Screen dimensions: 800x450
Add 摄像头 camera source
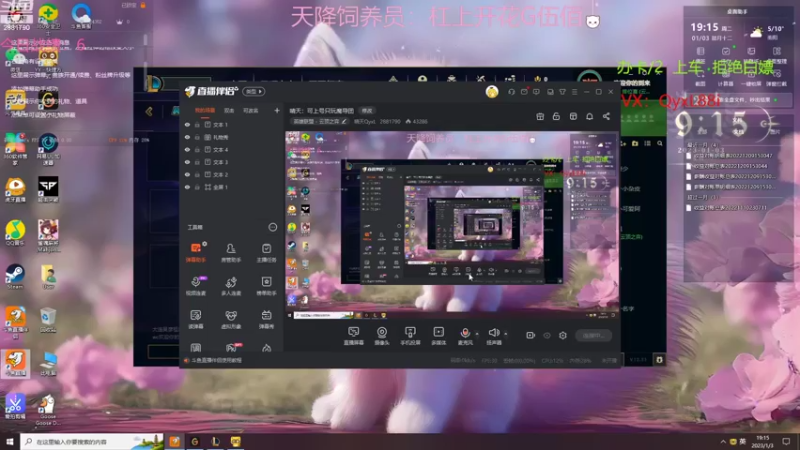point(382,336)
